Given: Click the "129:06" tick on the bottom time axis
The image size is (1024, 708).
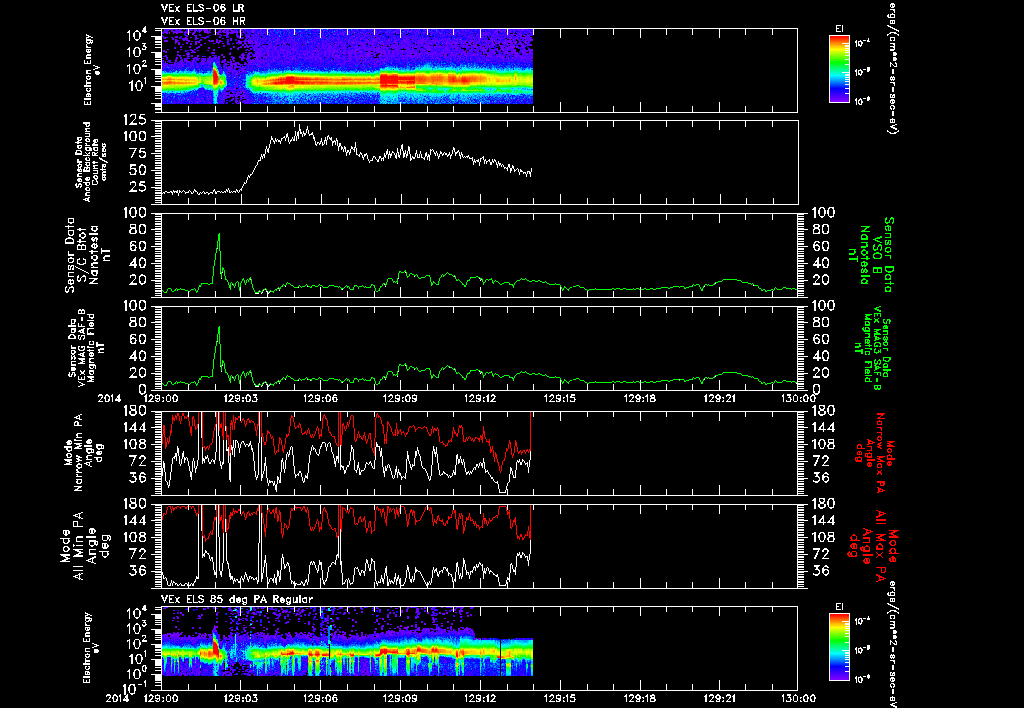Looking at the screenshot, I should 321,698.
